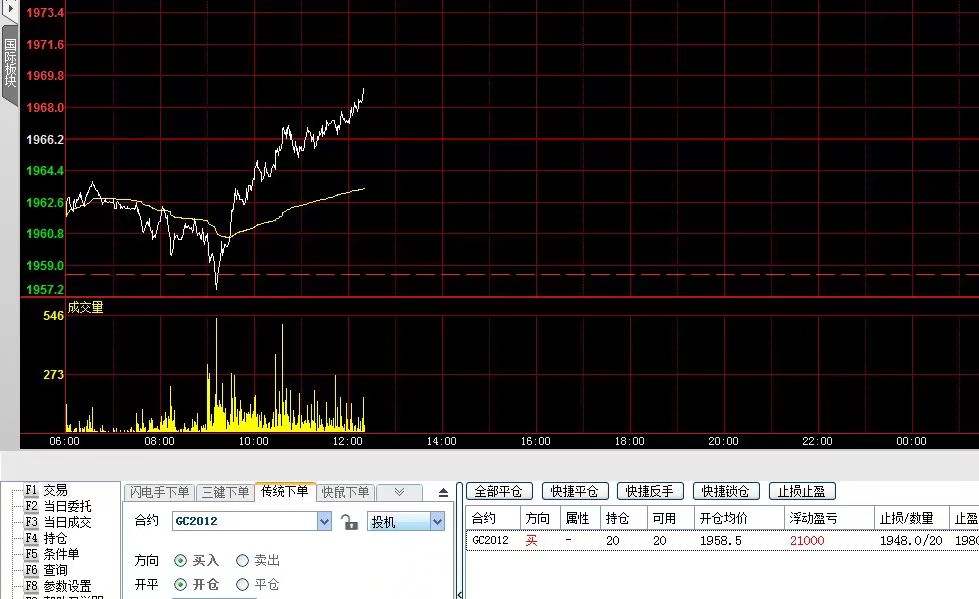The width and height of the screenshot is (979, 599).
Task: Click the 全部平仓 button
Action: [x=498, y=492]
